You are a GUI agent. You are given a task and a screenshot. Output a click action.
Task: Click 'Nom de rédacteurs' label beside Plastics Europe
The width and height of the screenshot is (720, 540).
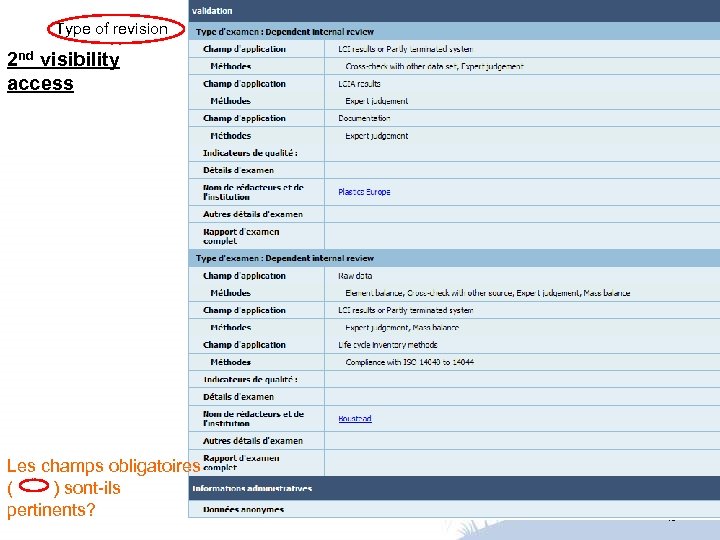pos(253,192)
